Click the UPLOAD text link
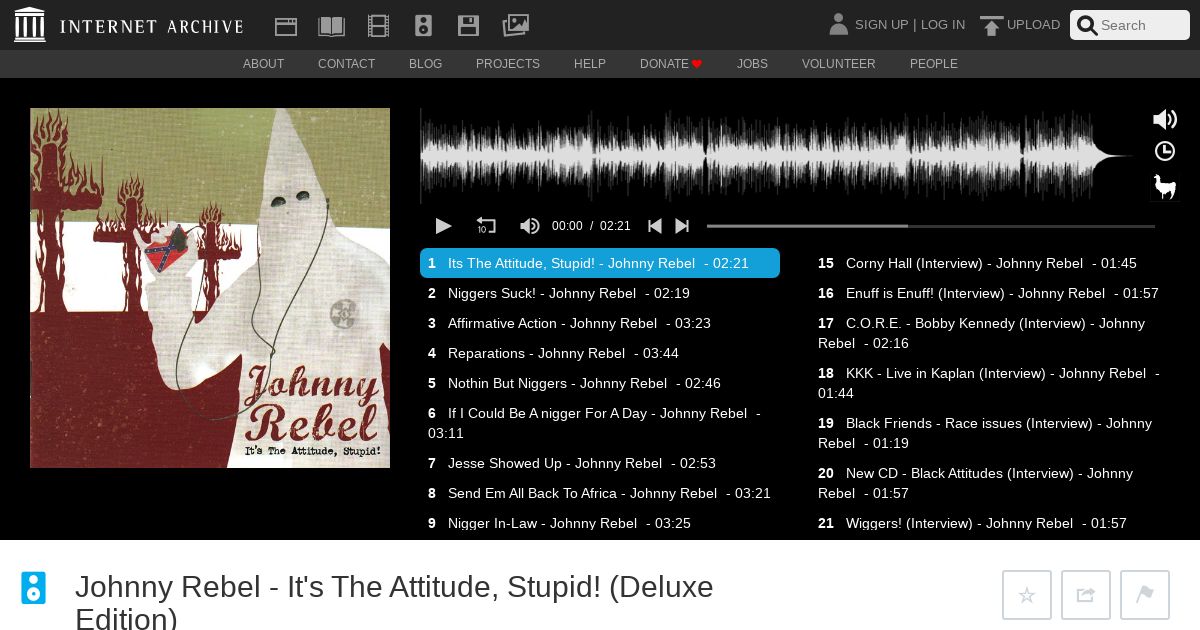The image size is (1200, 630). (x=1033, y=25)
